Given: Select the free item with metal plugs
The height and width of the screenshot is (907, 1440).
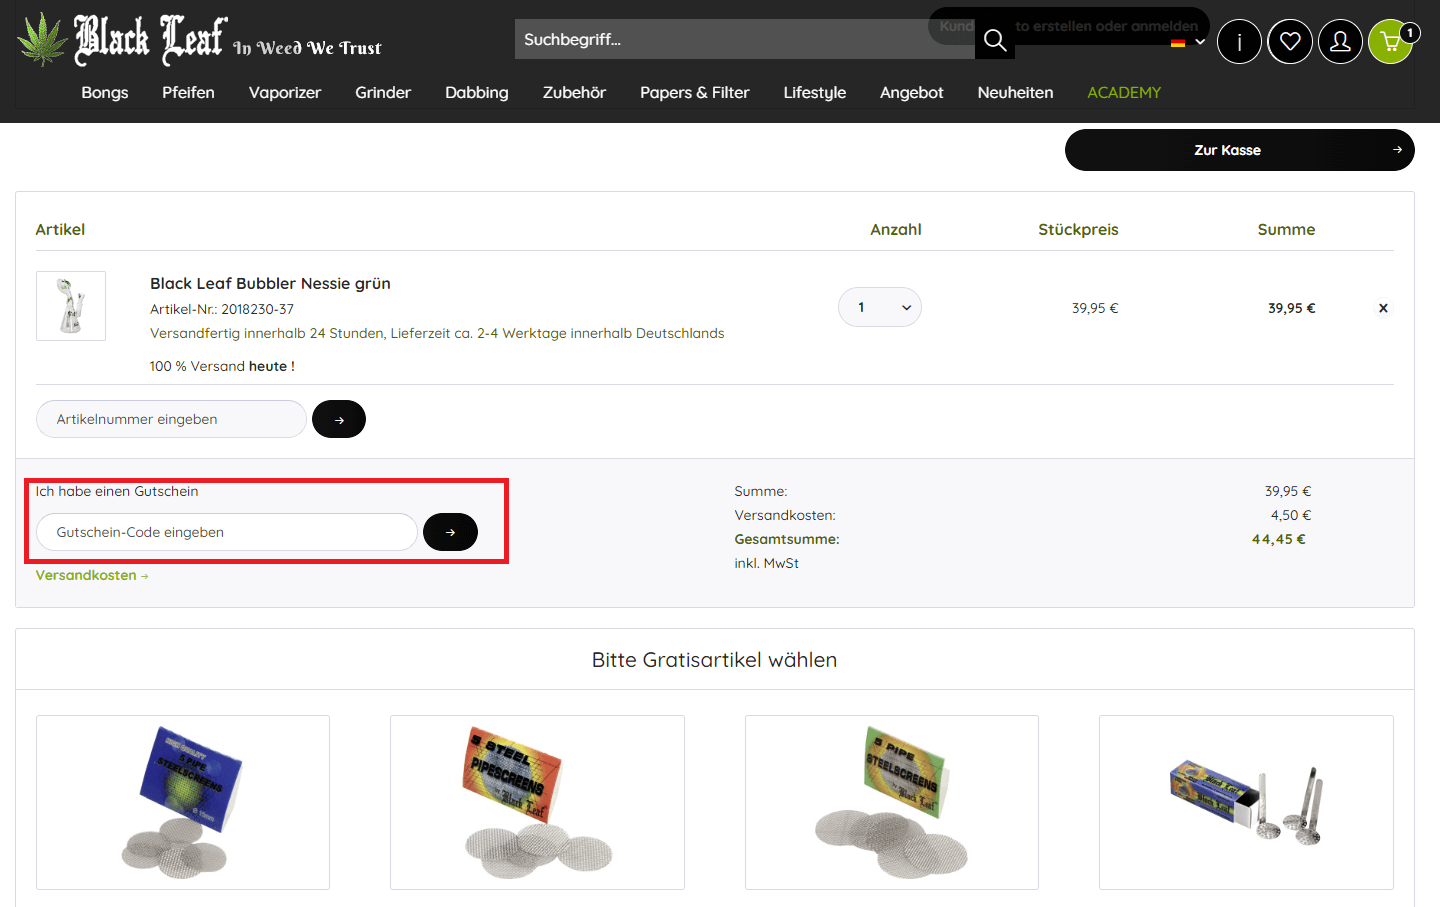Looking at the screenshot, I should (1246, 802).
